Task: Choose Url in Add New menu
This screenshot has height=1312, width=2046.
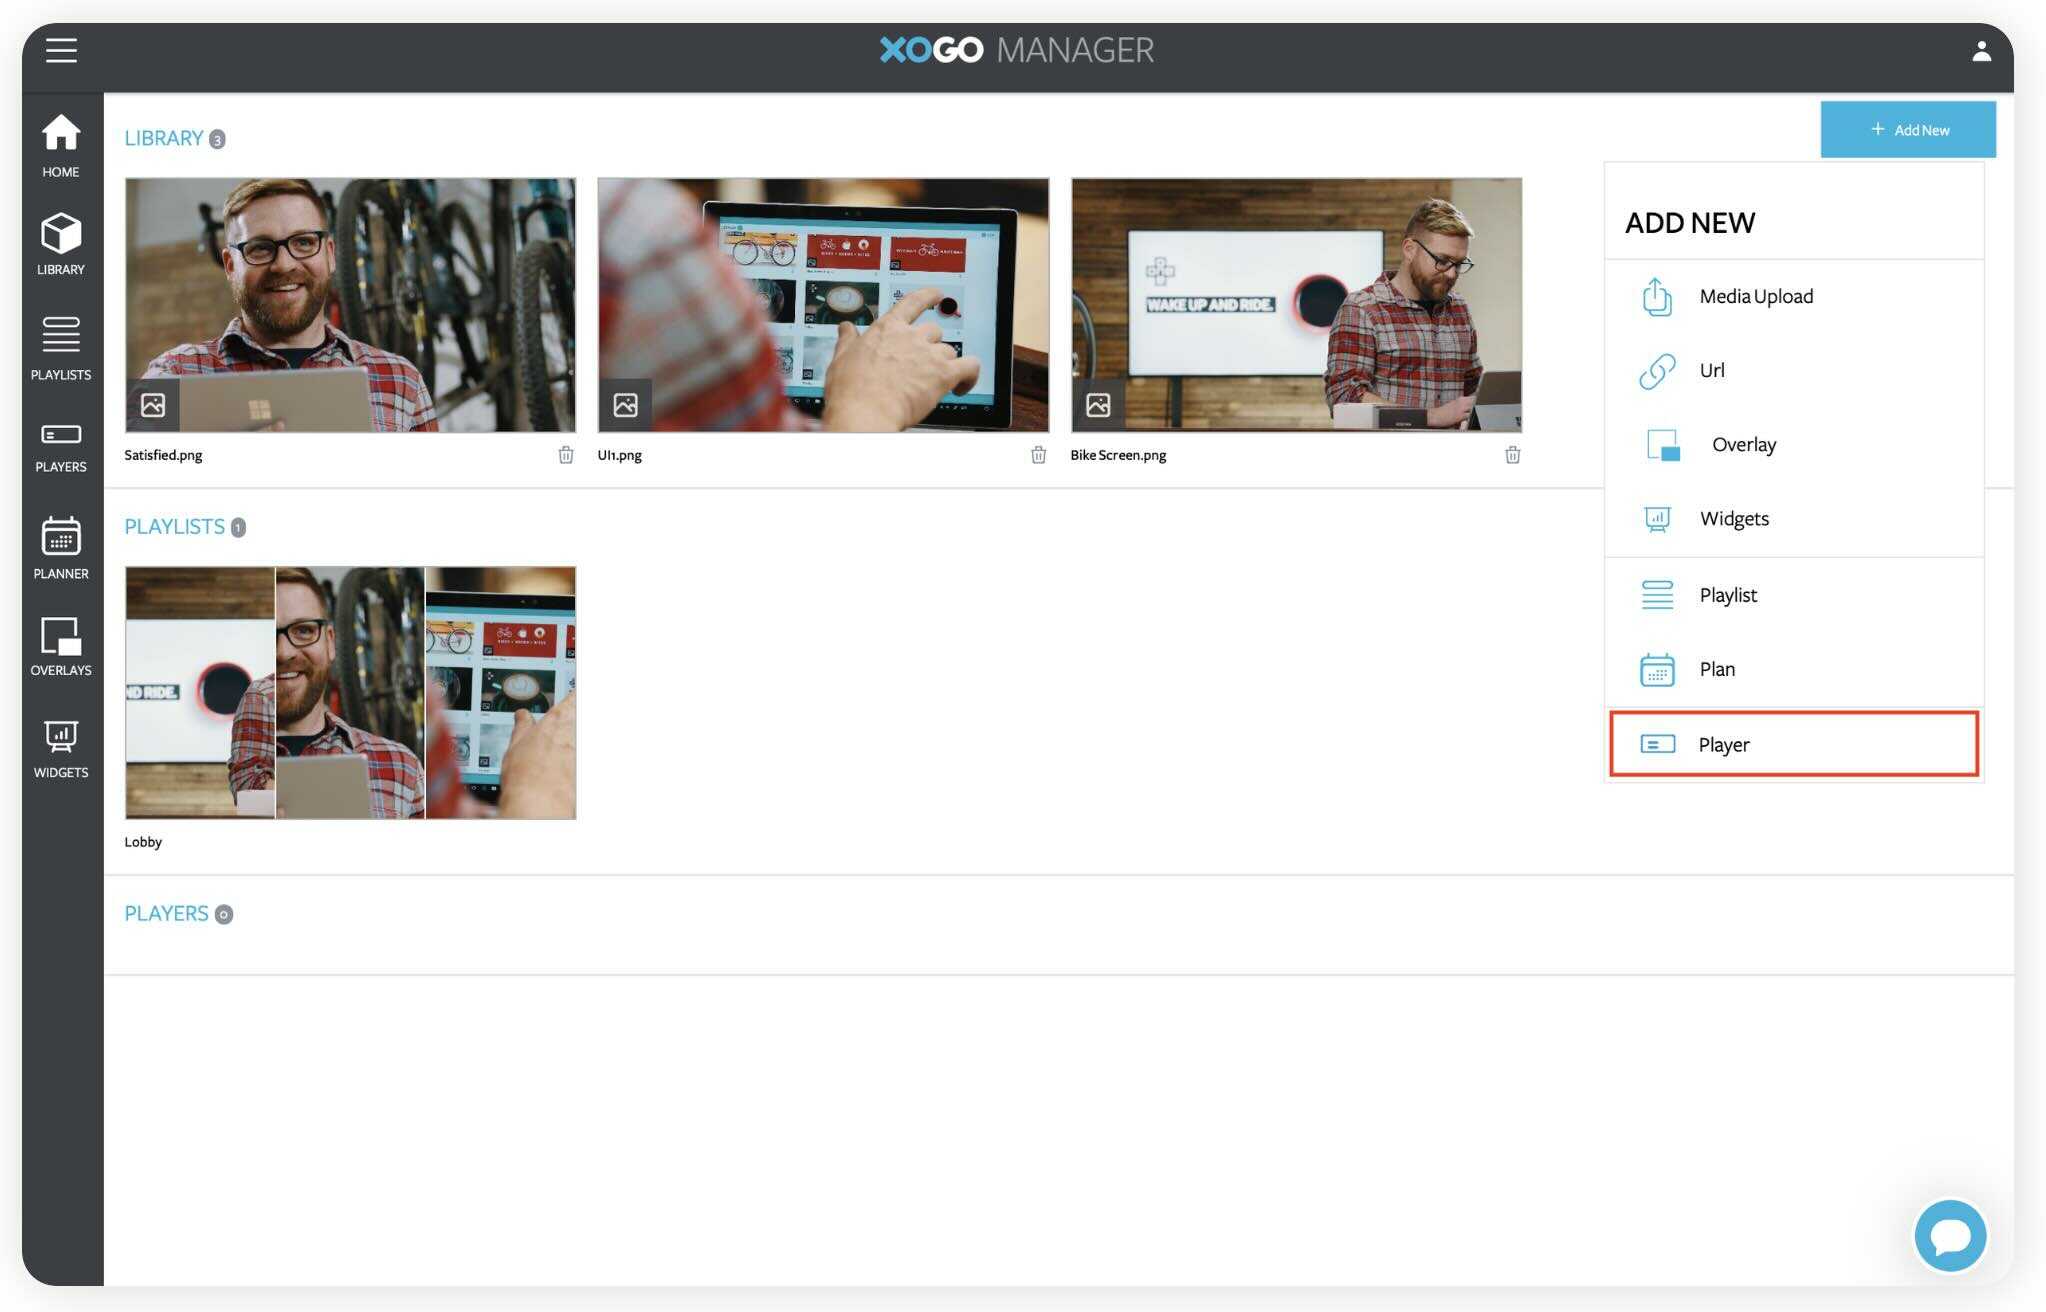Action: [1711, 370]
